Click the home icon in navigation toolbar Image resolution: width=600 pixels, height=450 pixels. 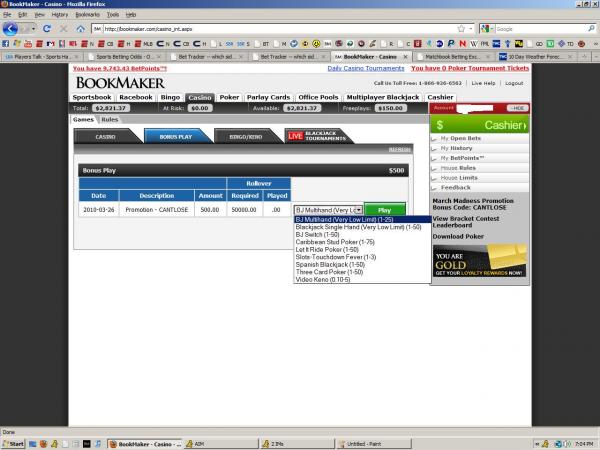point(82,29)
